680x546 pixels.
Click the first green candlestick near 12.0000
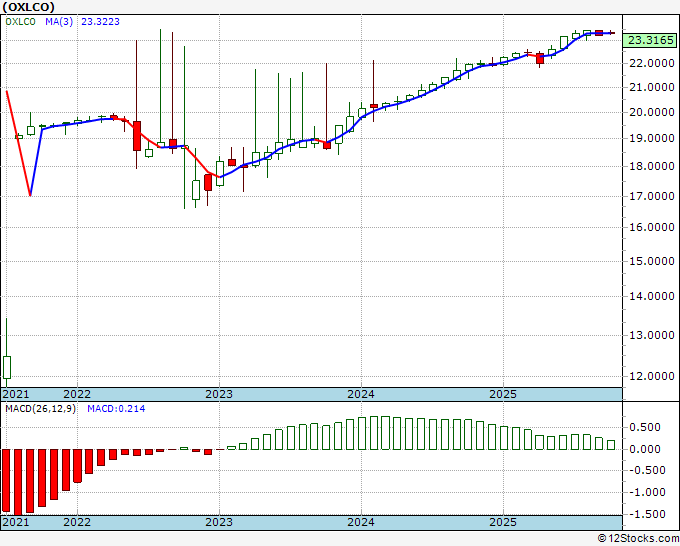pyautogui.click(x=7, y=367)
